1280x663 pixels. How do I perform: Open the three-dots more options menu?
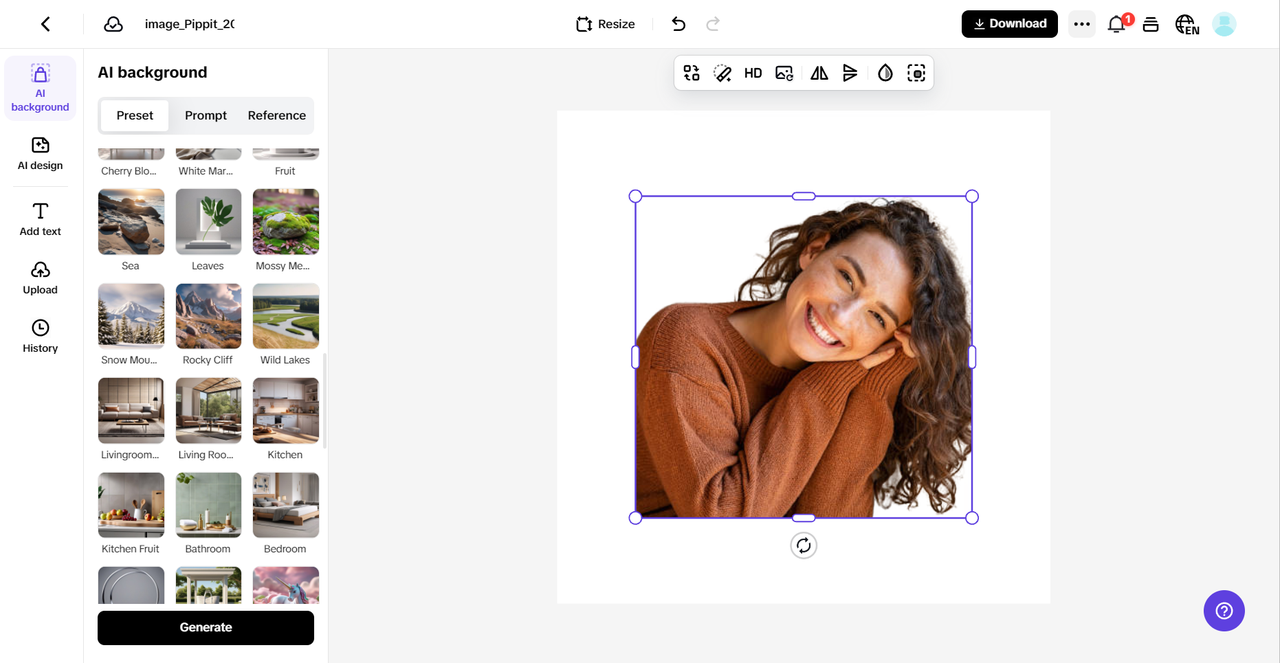click(x=1082, y=24)
